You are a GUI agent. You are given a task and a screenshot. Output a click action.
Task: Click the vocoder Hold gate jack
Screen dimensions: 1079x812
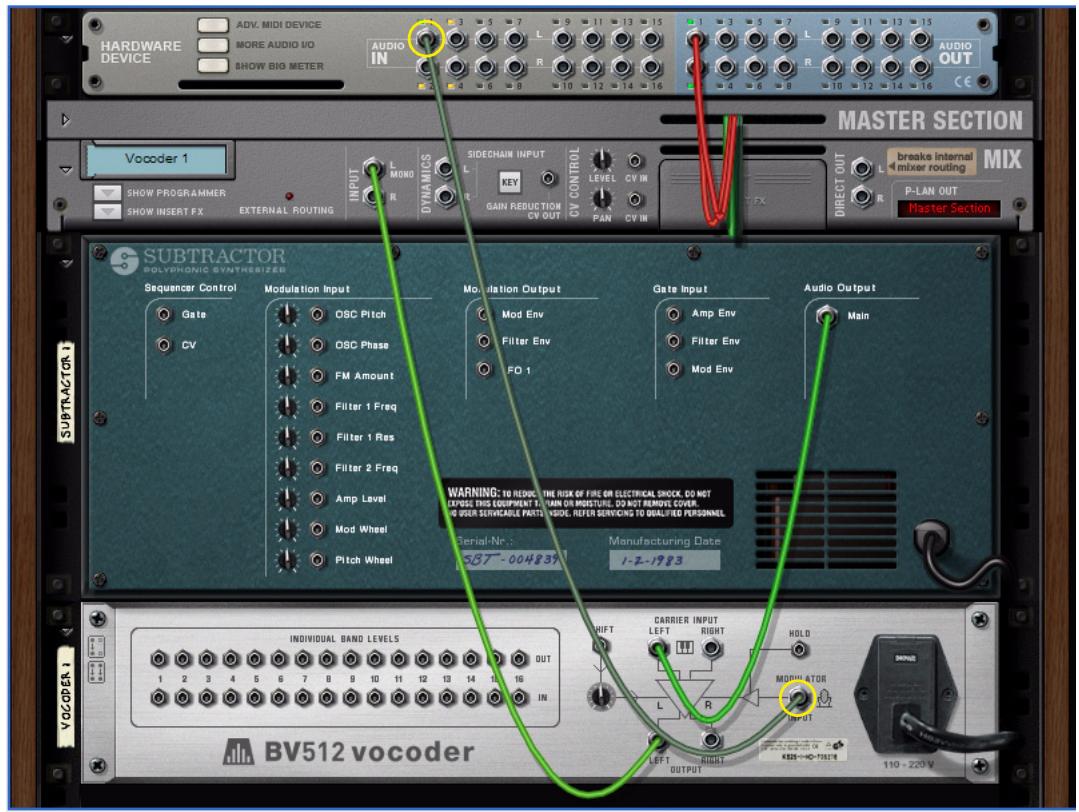pos(798,649)
